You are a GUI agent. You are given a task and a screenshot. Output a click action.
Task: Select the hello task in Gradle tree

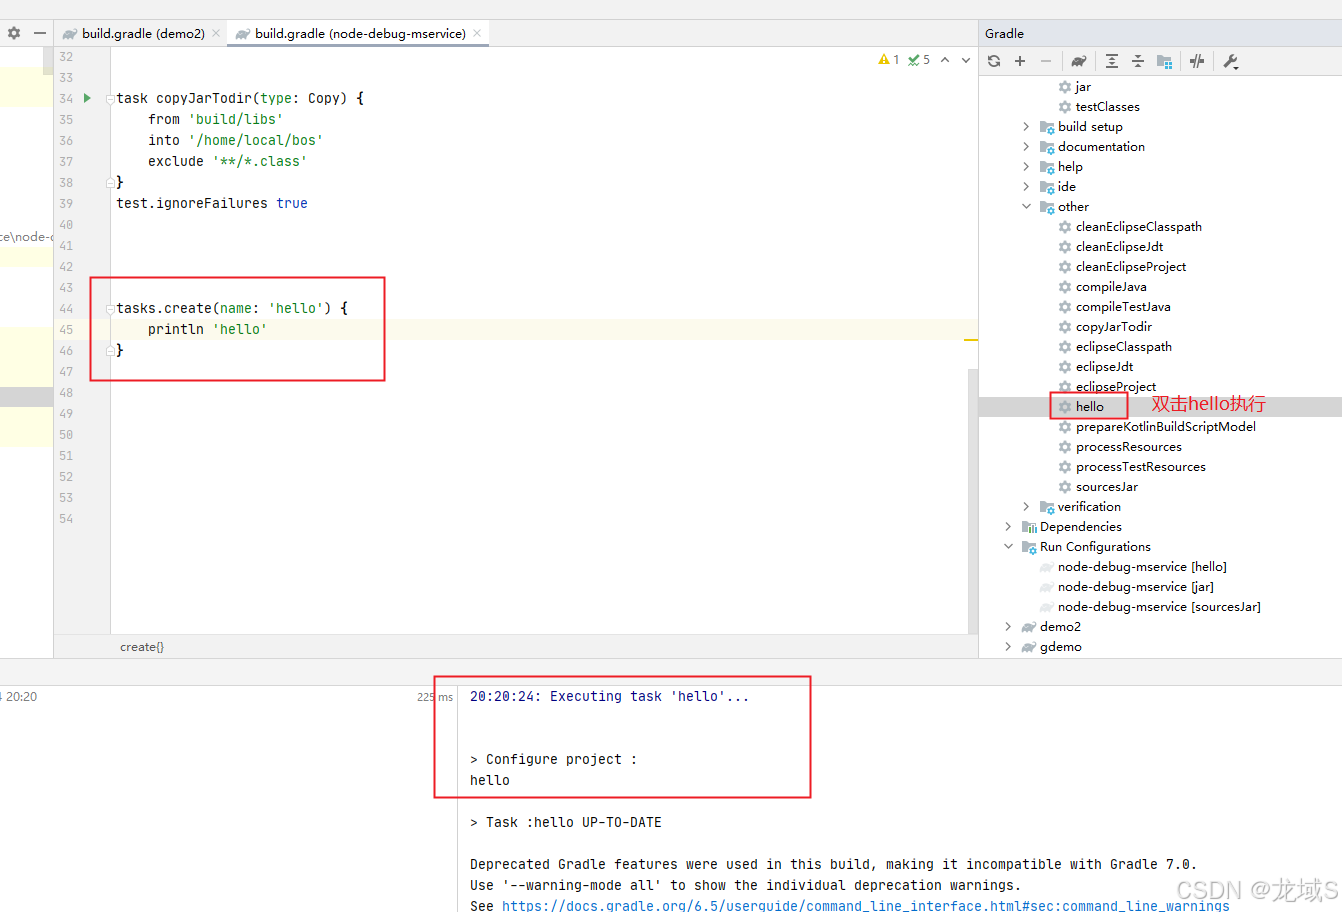click(1088, 406)
